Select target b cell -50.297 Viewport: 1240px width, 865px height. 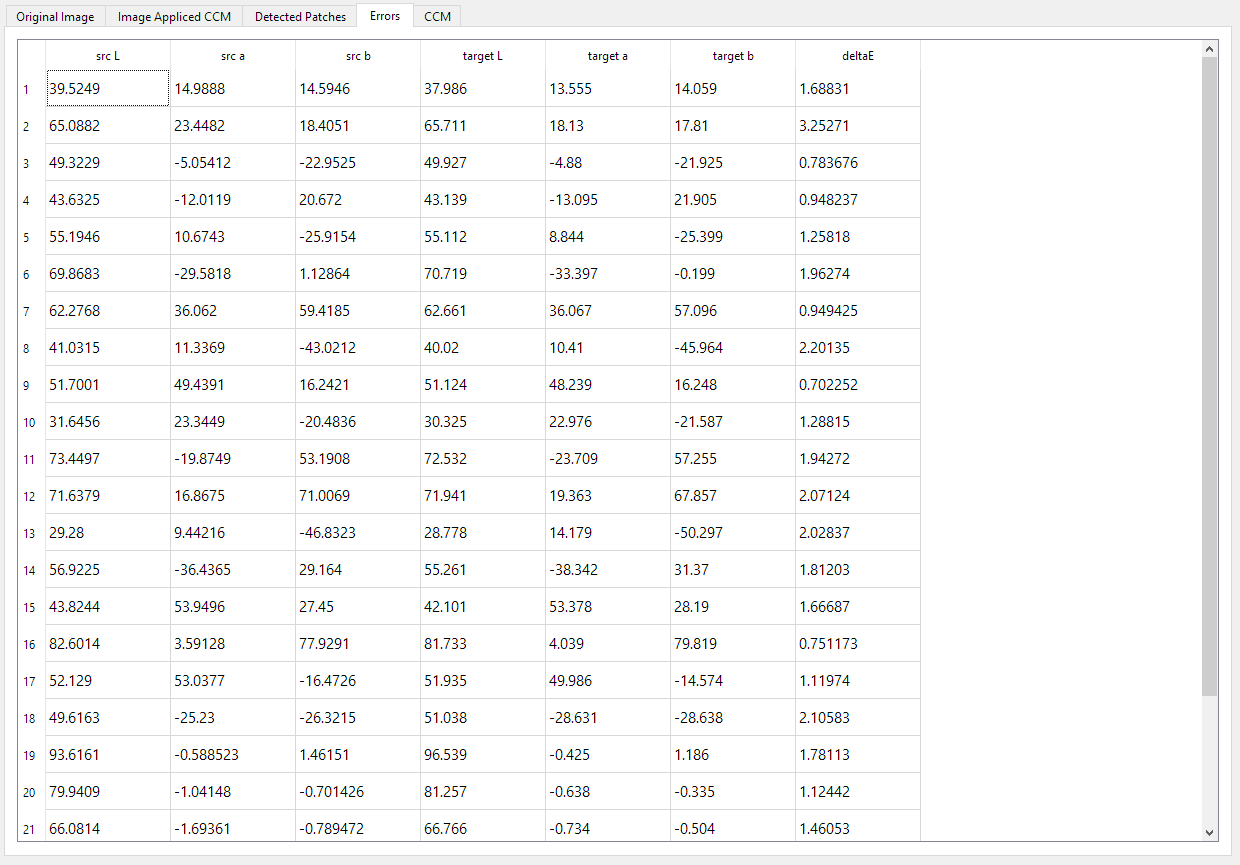733,533
